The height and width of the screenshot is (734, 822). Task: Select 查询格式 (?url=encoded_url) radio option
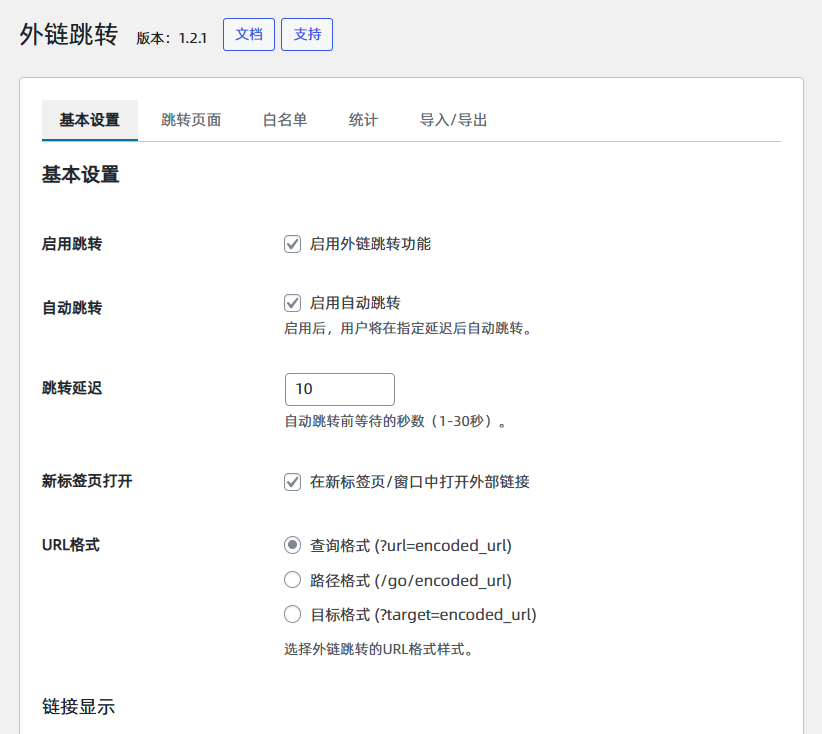[293, 545]
